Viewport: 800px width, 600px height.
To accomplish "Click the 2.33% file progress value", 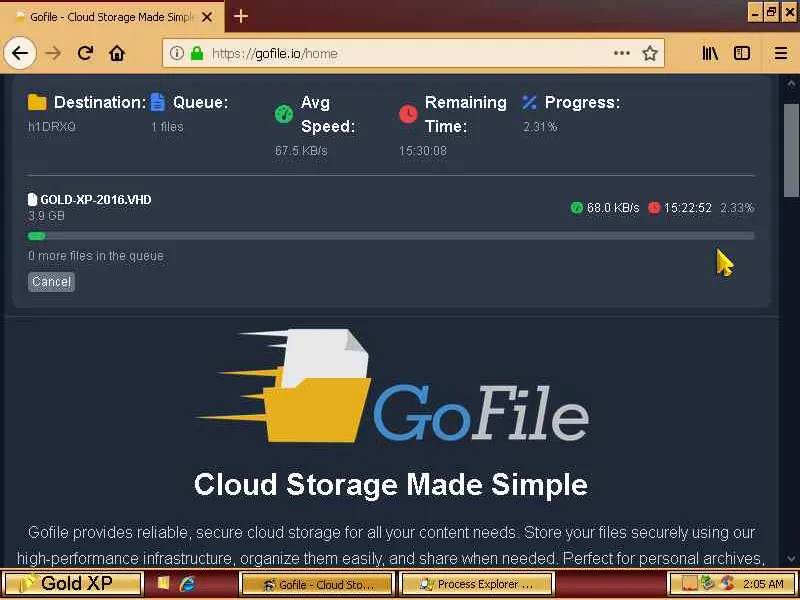I will 737,208.
